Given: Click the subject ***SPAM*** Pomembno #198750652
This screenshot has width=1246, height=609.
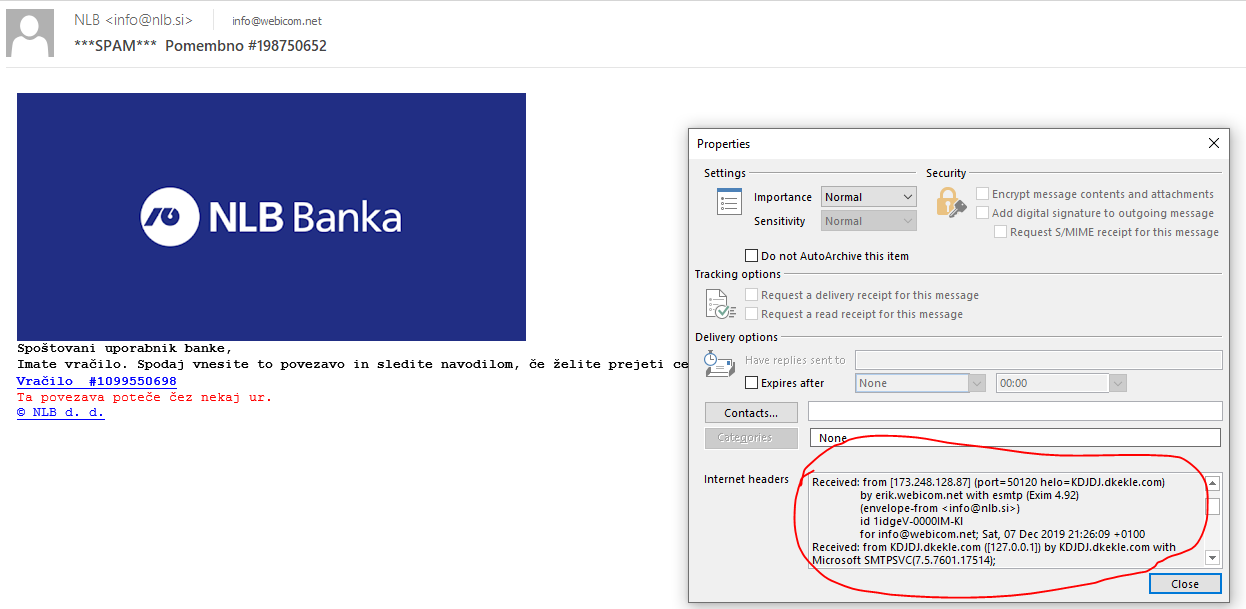Looking at the screenshot, I should (201, 46).
